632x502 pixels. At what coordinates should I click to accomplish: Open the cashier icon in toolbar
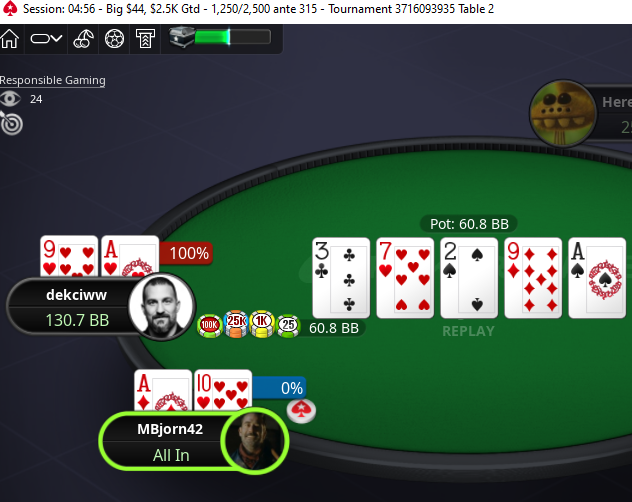(145, 39)
